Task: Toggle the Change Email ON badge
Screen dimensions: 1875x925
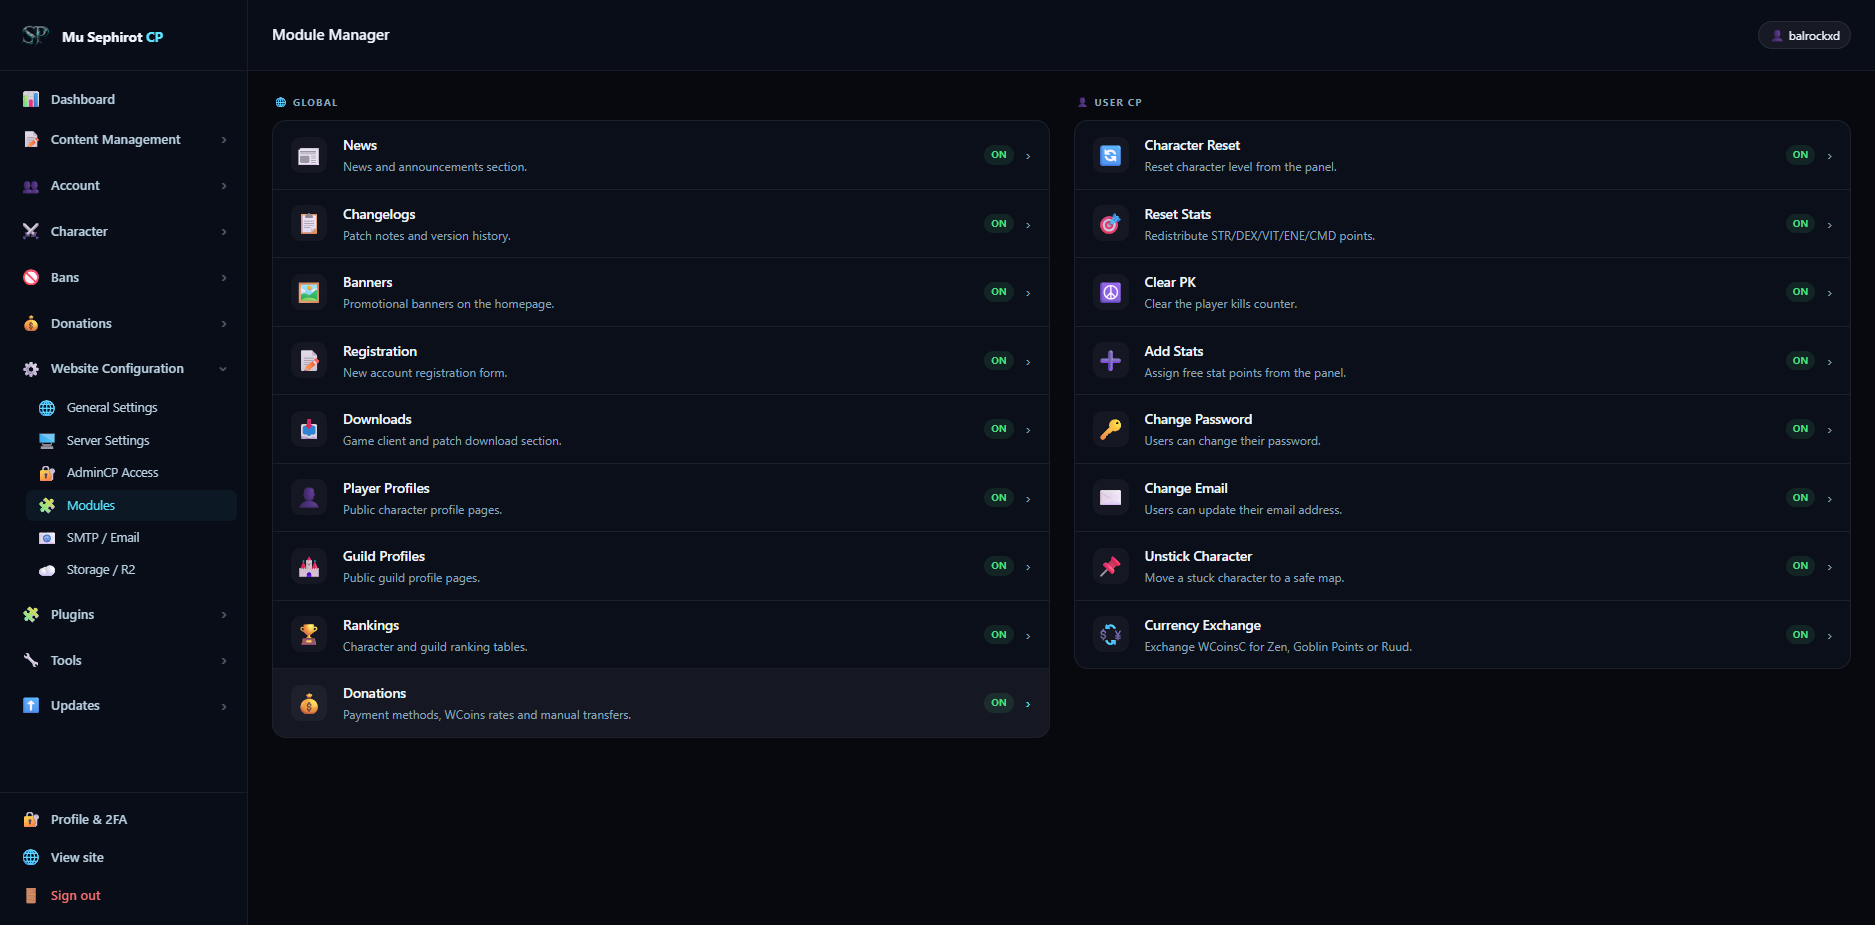Action: 1800,498
